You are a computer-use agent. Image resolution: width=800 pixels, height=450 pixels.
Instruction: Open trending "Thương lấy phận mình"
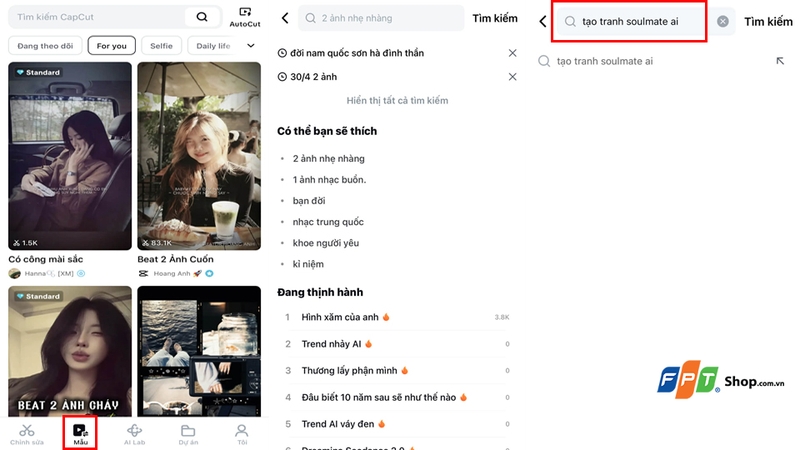(x=397, y=370)
